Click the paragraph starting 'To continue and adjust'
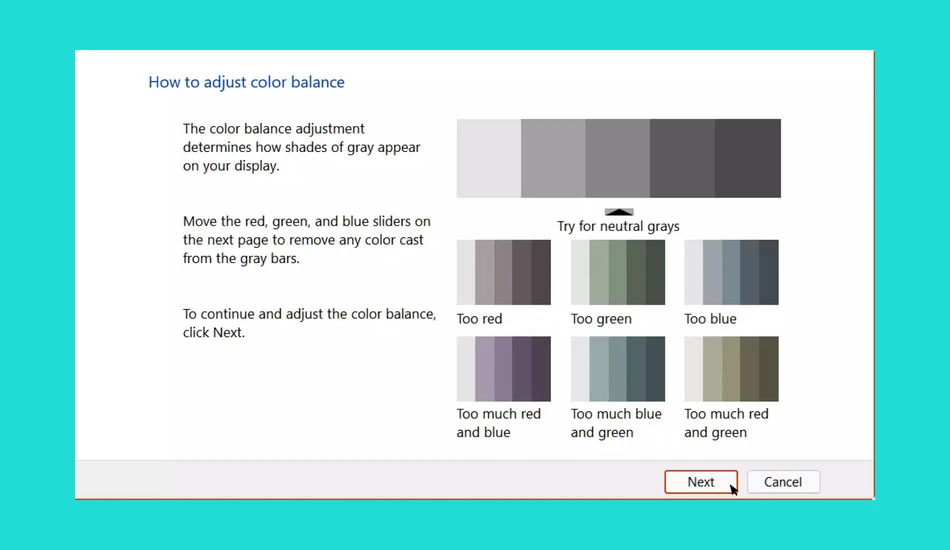 [x=310, y=323]
